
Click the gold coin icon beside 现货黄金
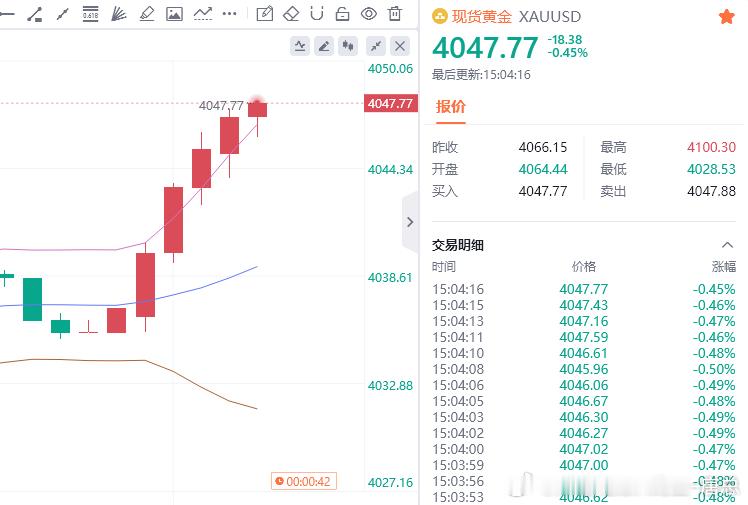tap(439, 17)
